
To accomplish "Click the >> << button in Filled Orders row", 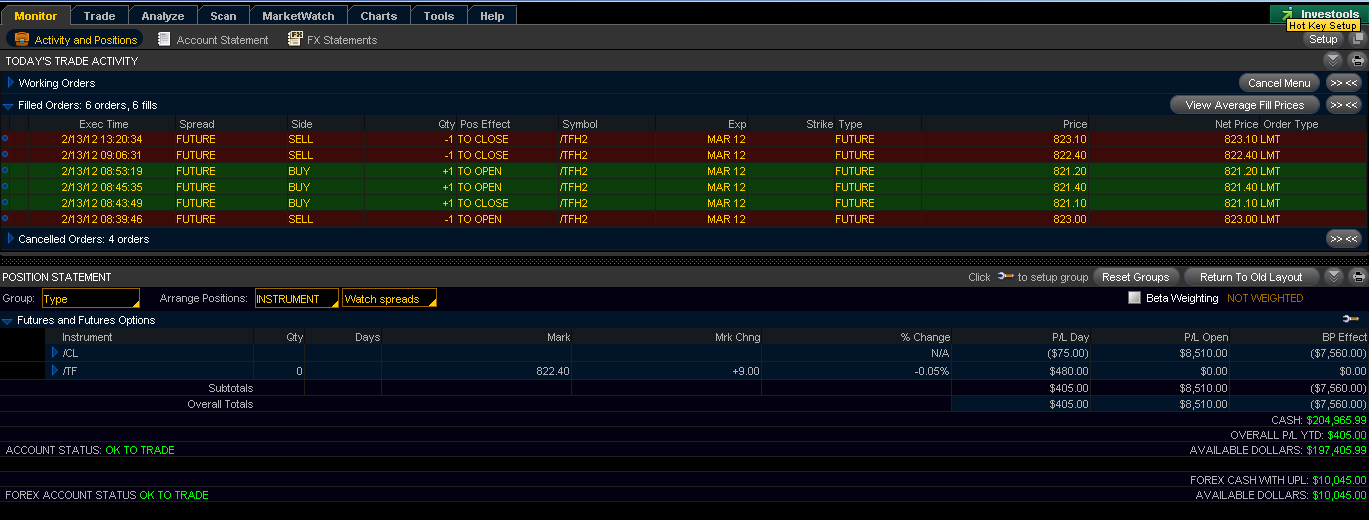I will 1344,105.
